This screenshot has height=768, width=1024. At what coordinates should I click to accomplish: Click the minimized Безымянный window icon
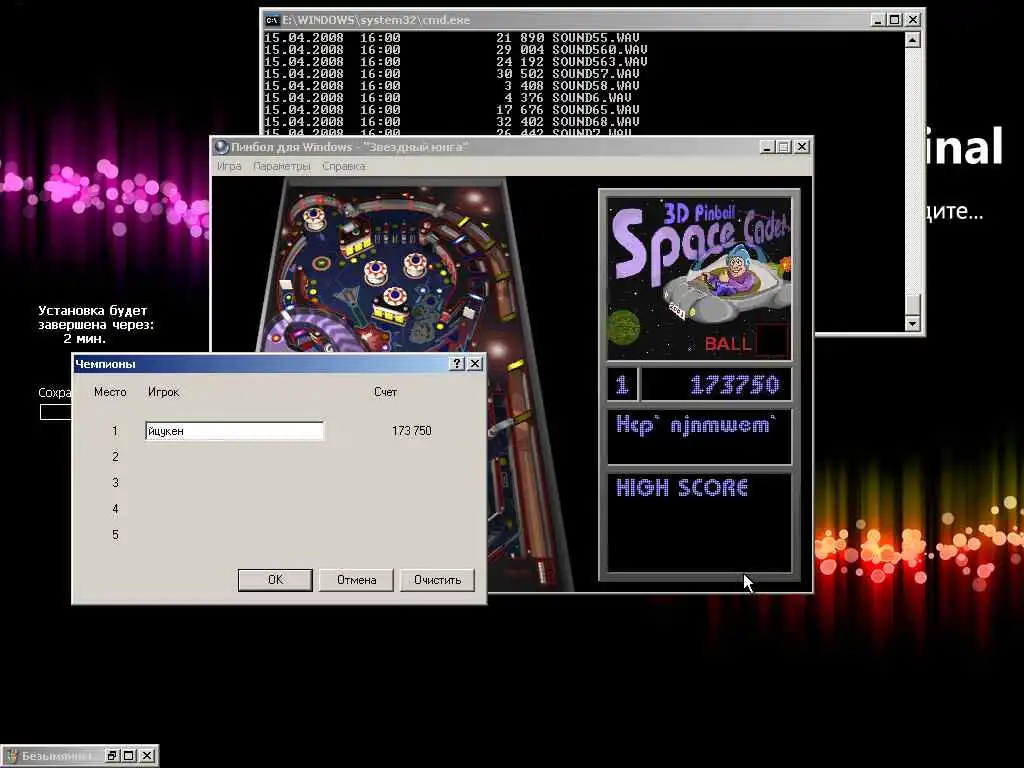[x=12, y=756]
